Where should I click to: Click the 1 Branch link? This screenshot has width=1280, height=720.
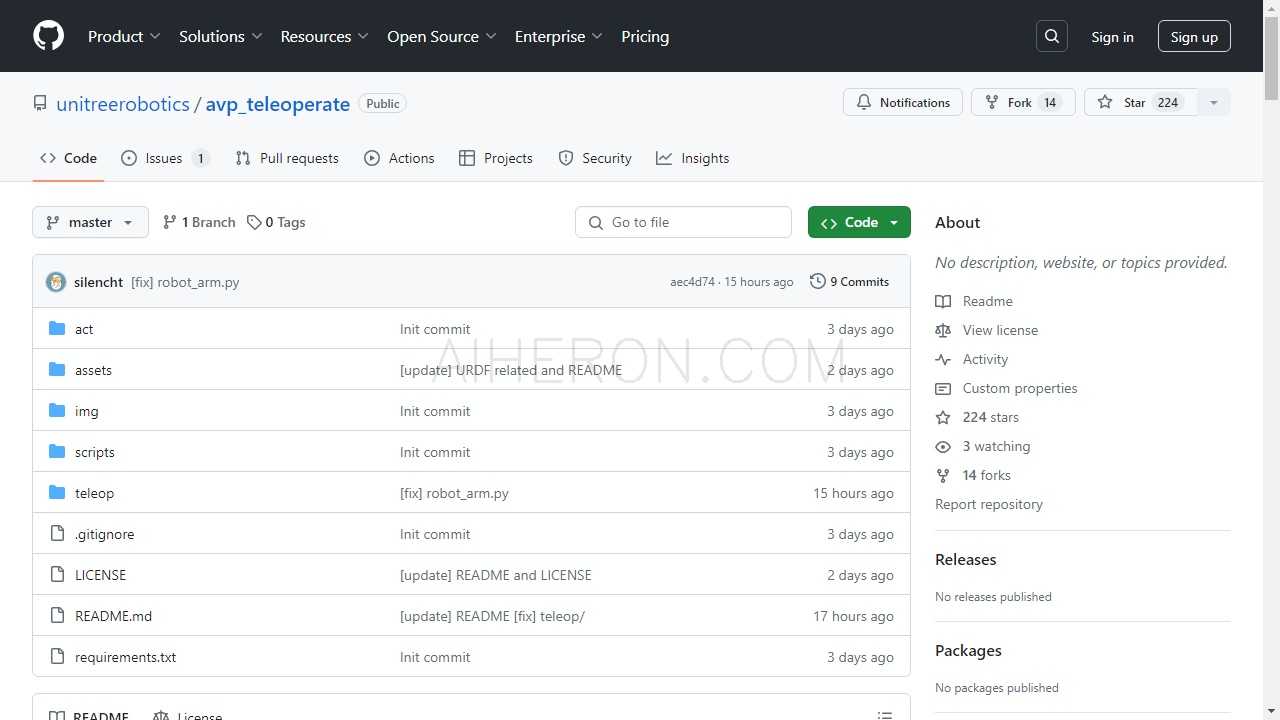(199, 222)
